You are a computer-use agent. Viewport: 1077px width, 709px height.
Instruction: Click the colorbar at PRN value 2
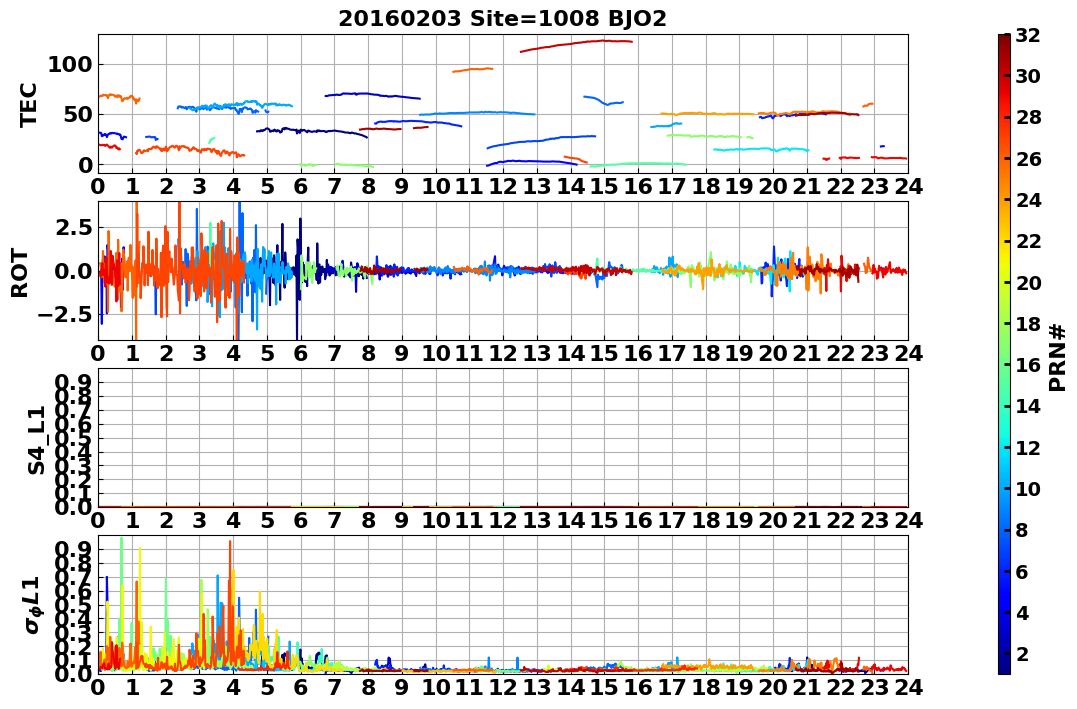tap(1004, 654)
